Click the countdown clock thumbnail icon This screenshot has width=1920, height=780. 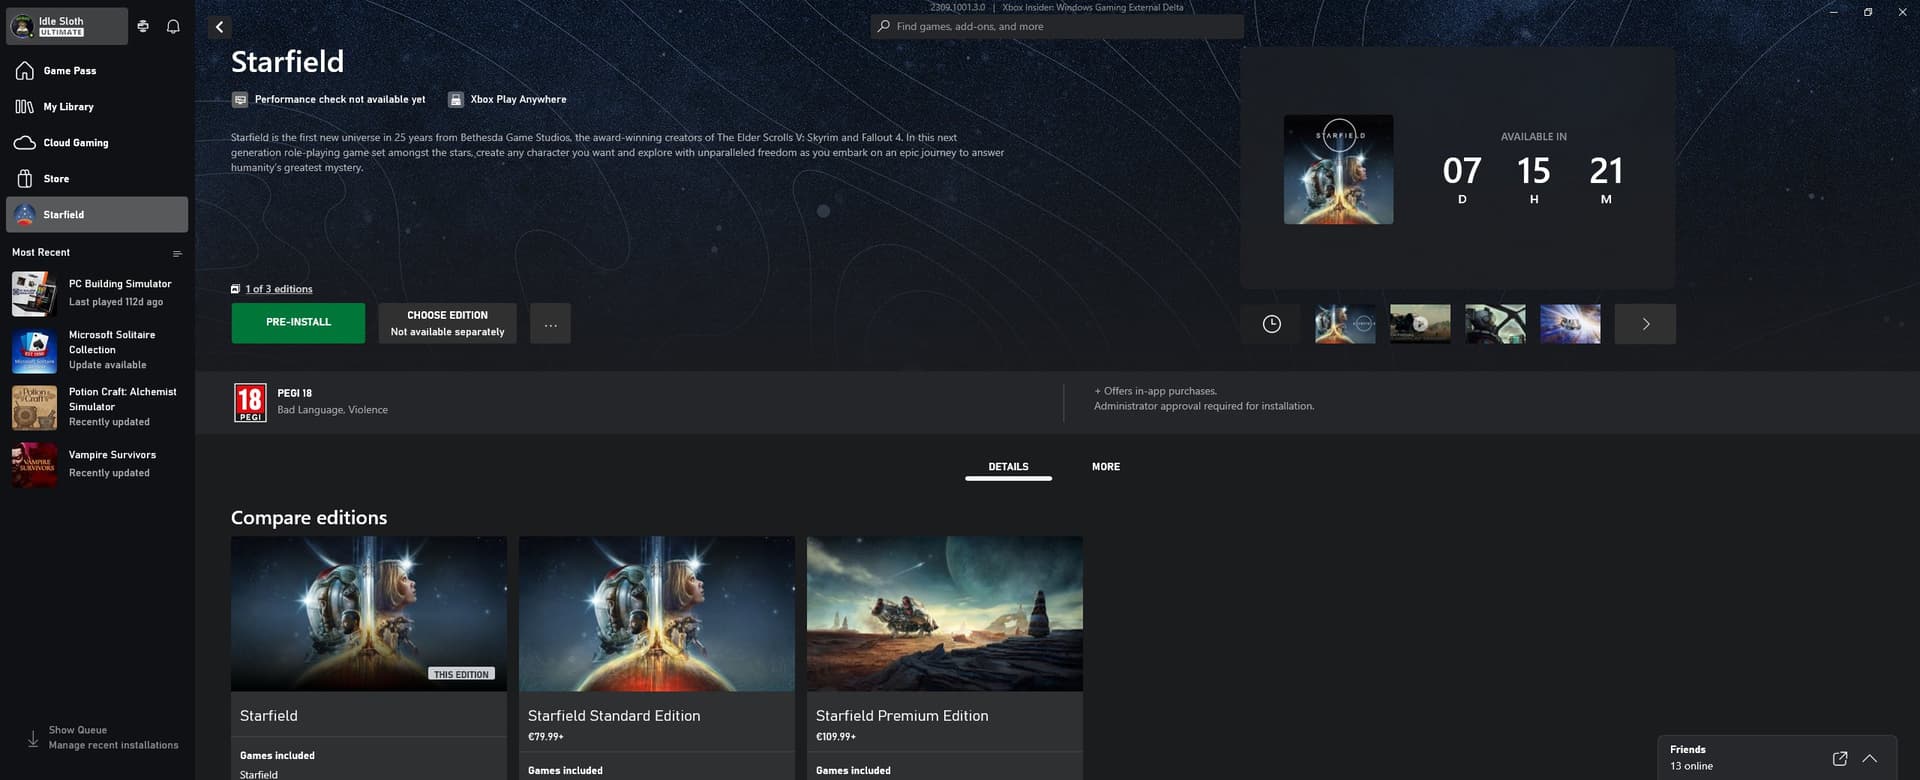[x=1271, y=324]
